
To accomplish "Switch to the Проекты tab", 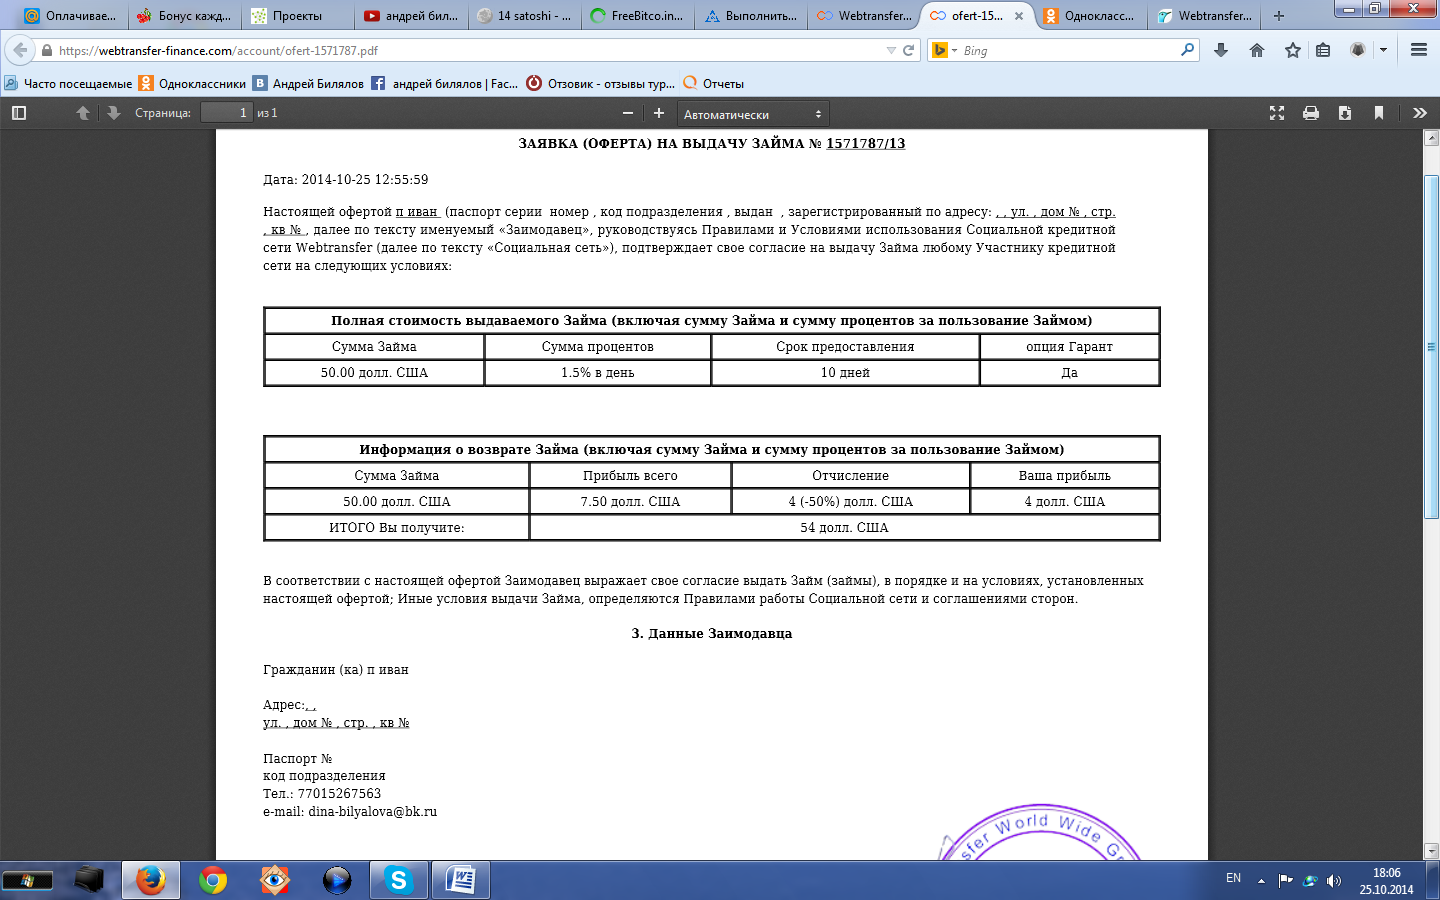I will (x=297, y=16).
